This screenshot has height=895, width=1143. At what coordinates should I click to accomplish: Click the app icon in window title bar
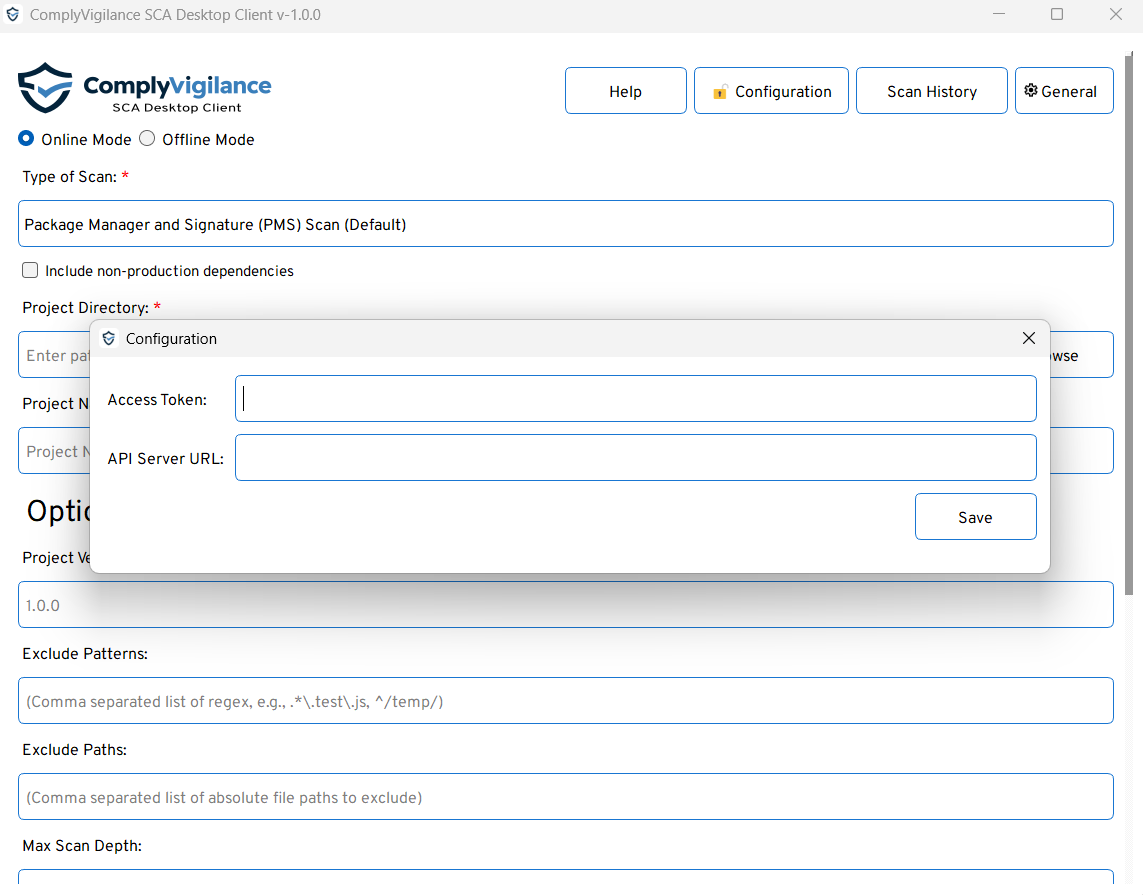point(13,16)
